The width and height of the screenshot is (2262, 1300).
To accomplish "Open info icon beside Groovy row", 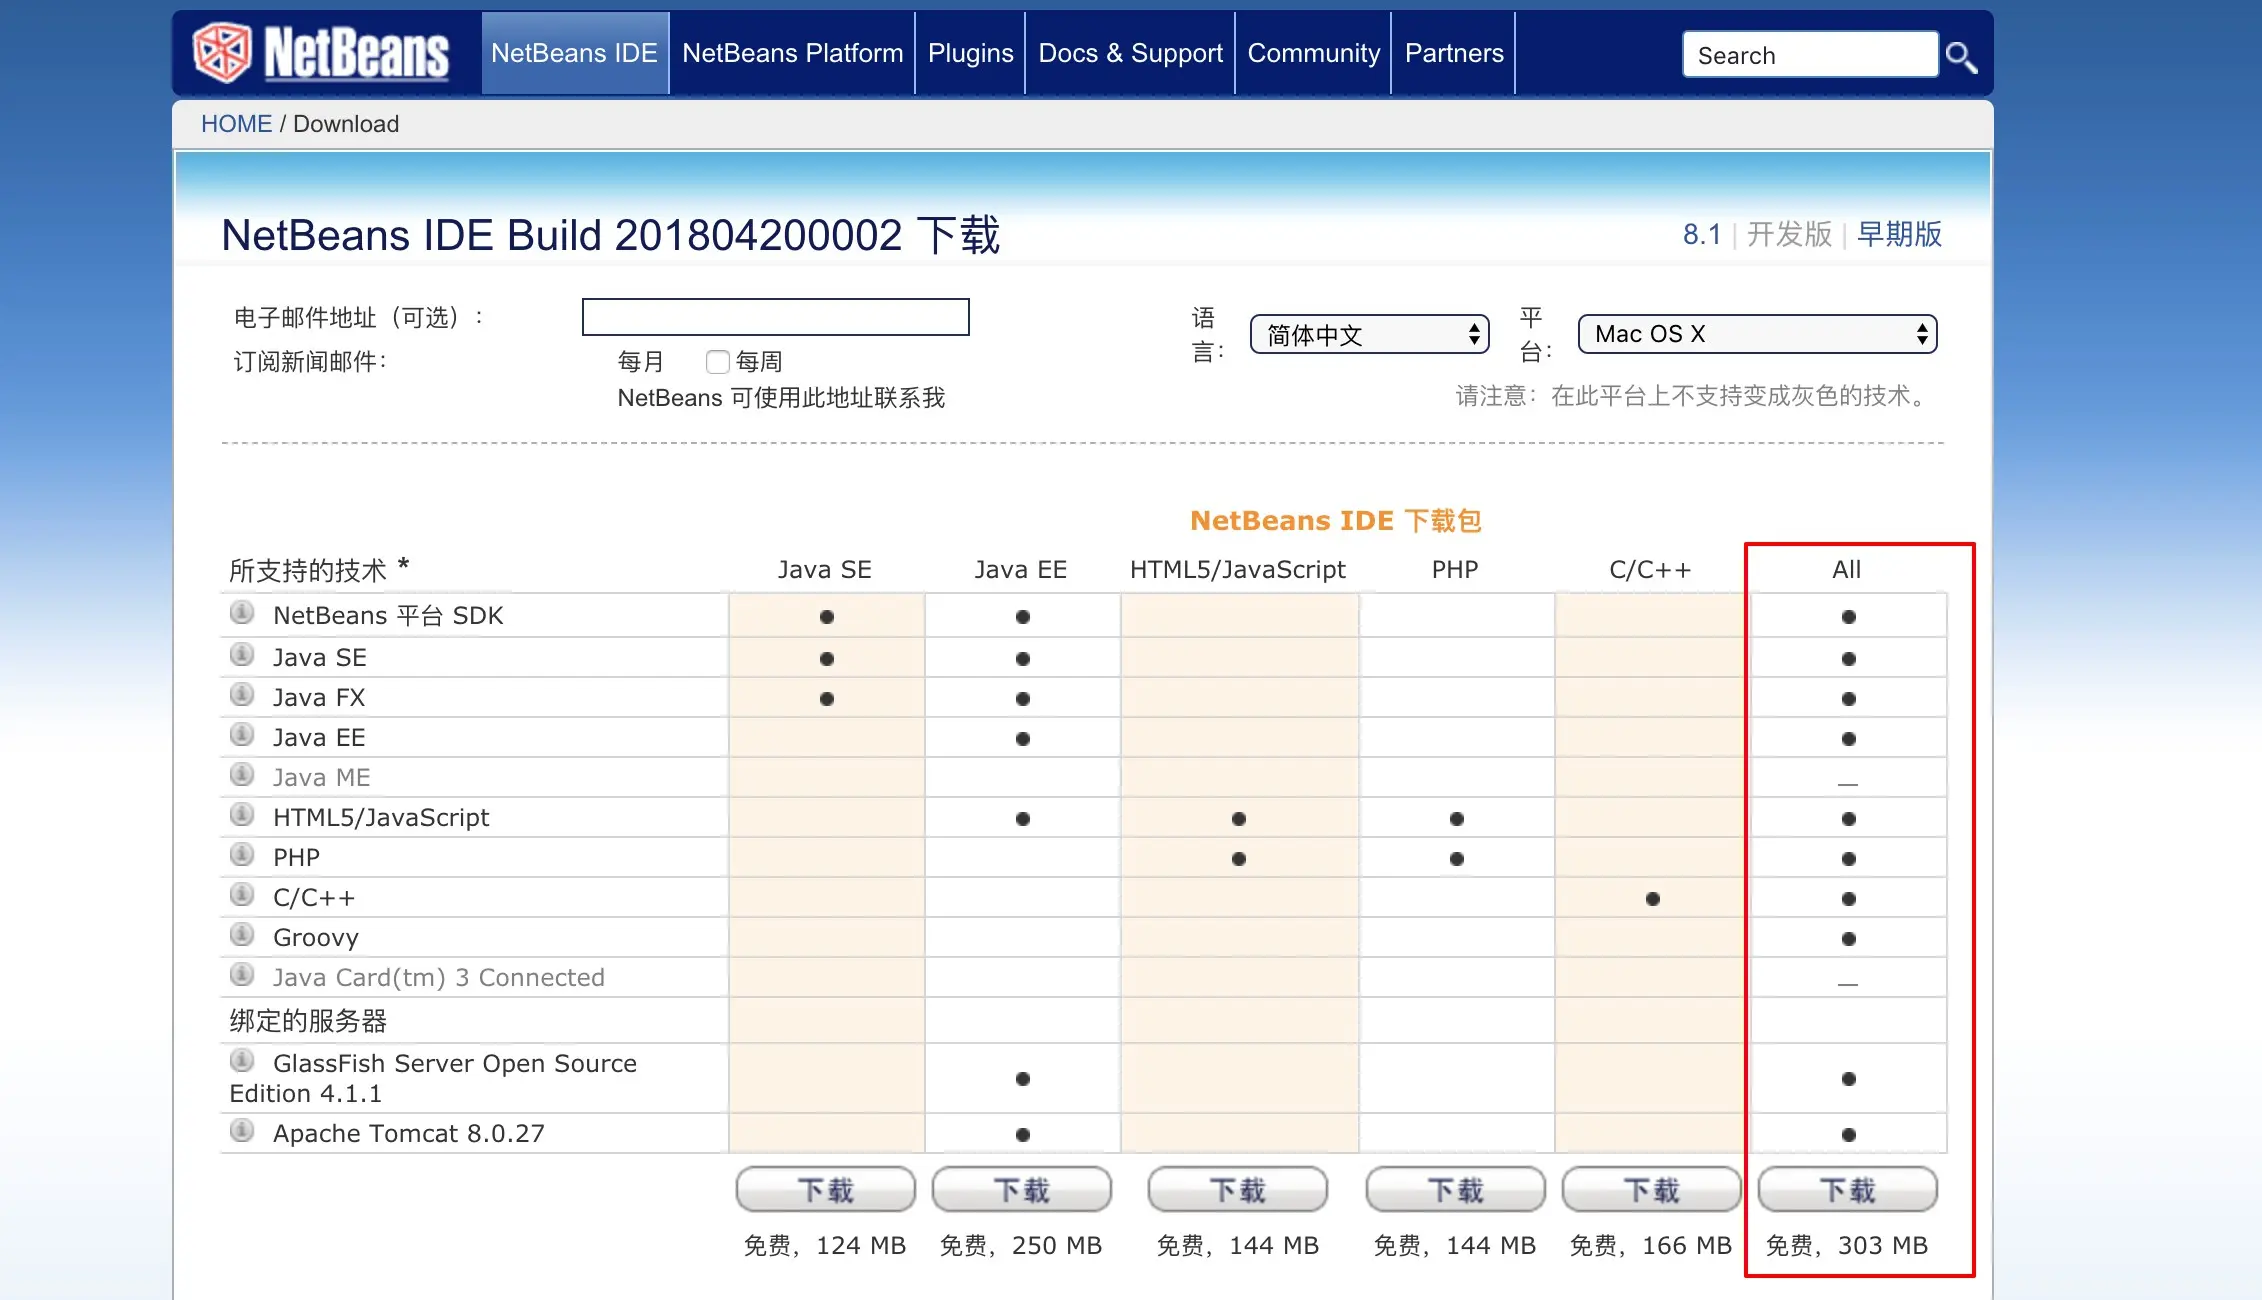I will tap(242, 934).
